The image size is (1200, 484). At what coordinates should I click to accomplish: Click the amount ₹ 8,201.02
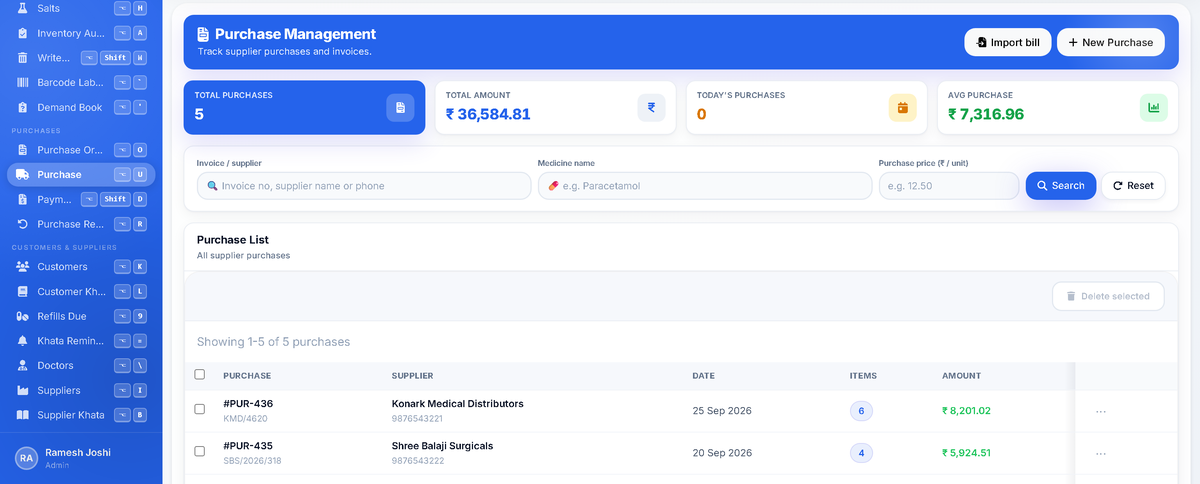[x=967, y=411]
